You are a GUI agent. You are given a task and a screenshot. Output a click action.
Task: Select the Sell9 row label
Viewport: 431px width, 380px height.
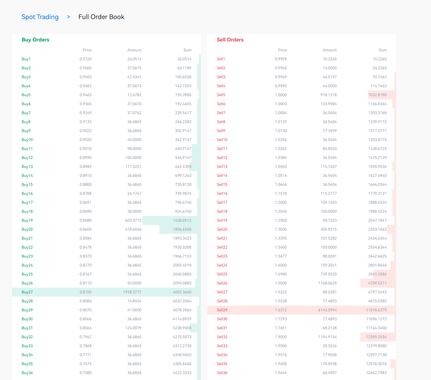point(221,131)
